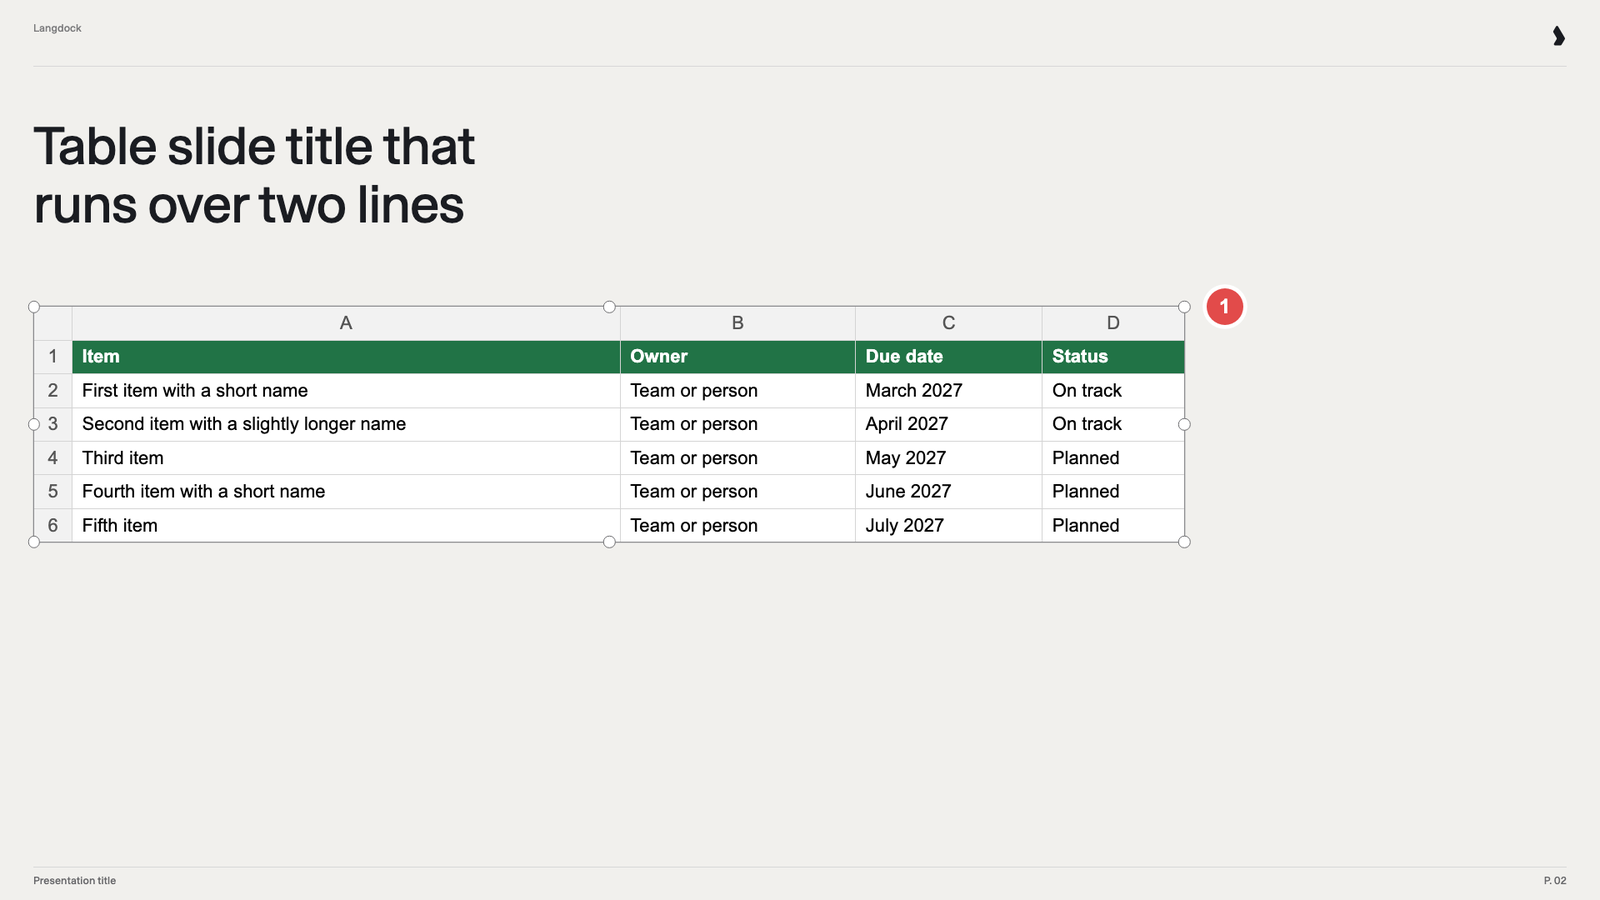Click the slide title "Table slide title that runs over two lines"
1600x900 pixels.
coord(254,176)
